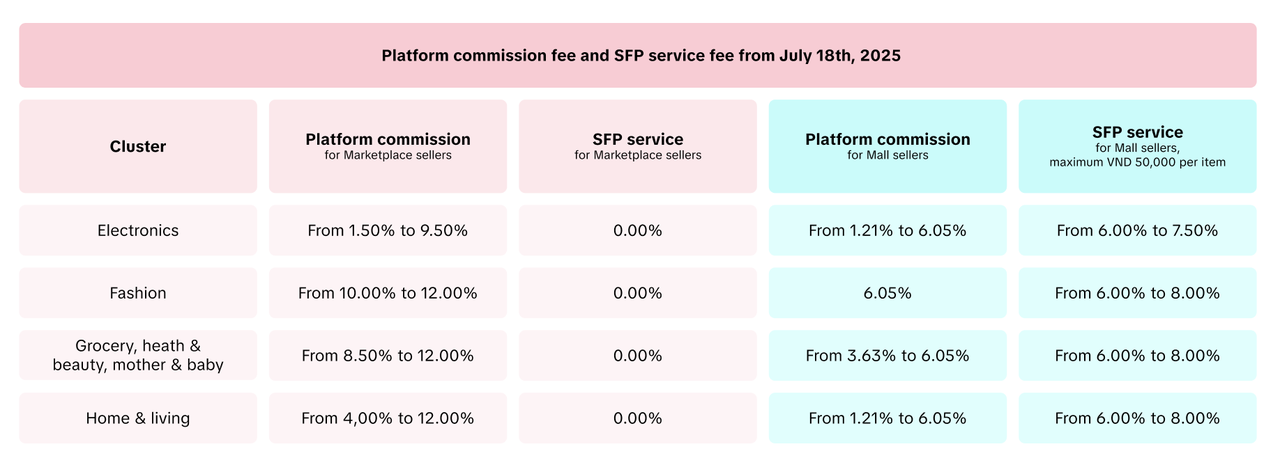
Task: Click the 'From 6.00% to 7.50%' cell
Action: [x=1137, y=230]
